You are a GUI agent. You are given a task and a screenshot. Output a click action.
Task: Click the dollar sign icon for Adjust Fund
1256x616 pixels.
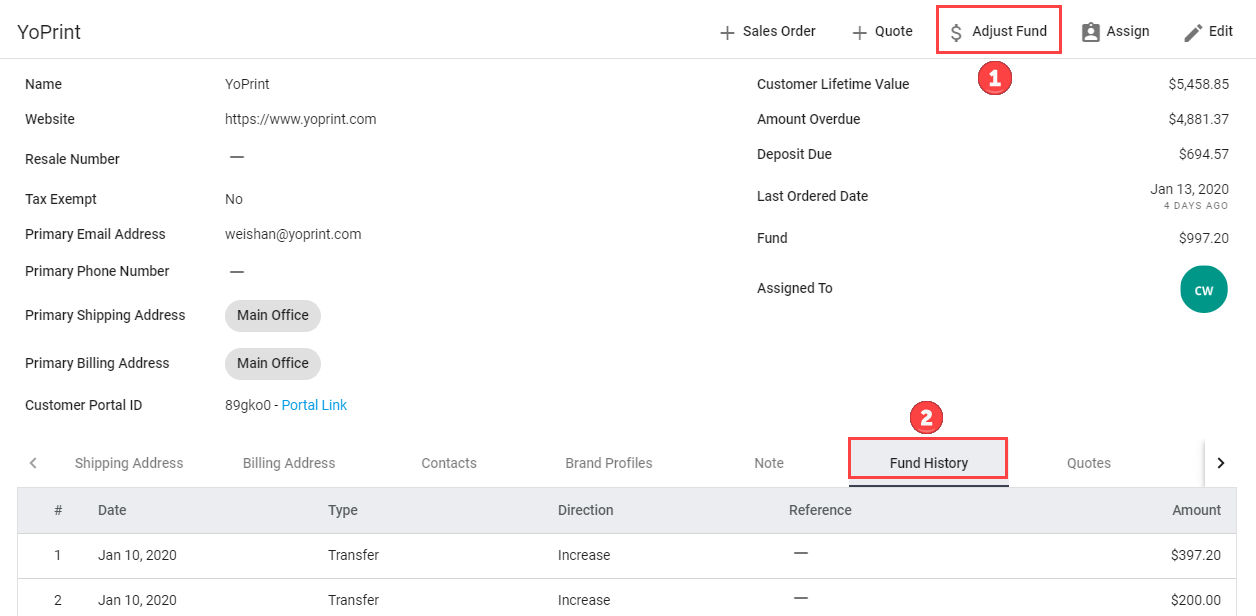pos(956,33)
